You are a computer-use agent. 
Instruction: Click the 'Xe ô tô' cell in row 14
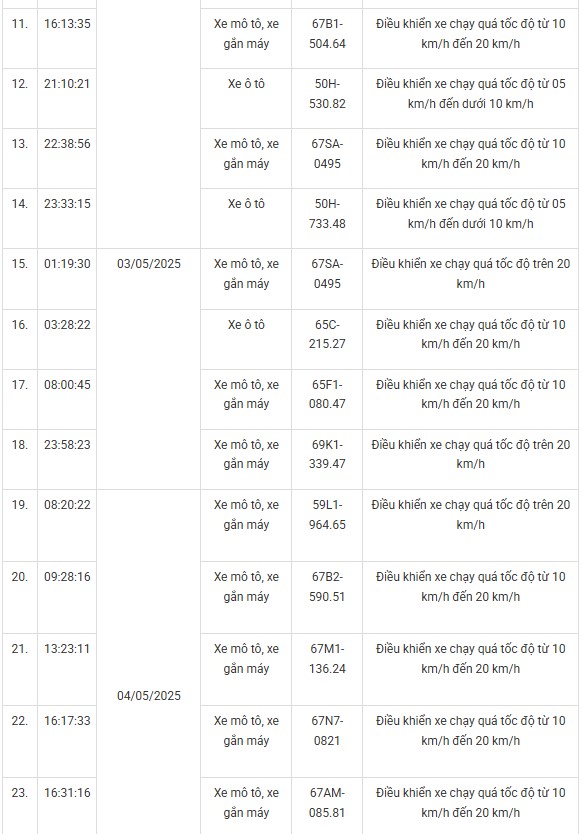(x=246, y=219)
